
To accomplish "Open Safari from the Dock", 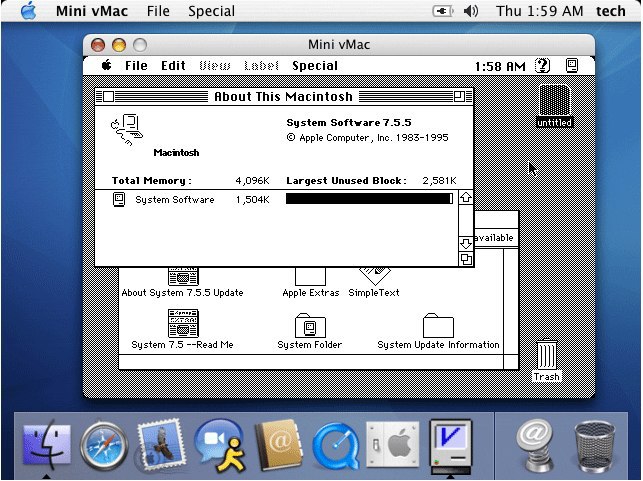I will [104, 445].
